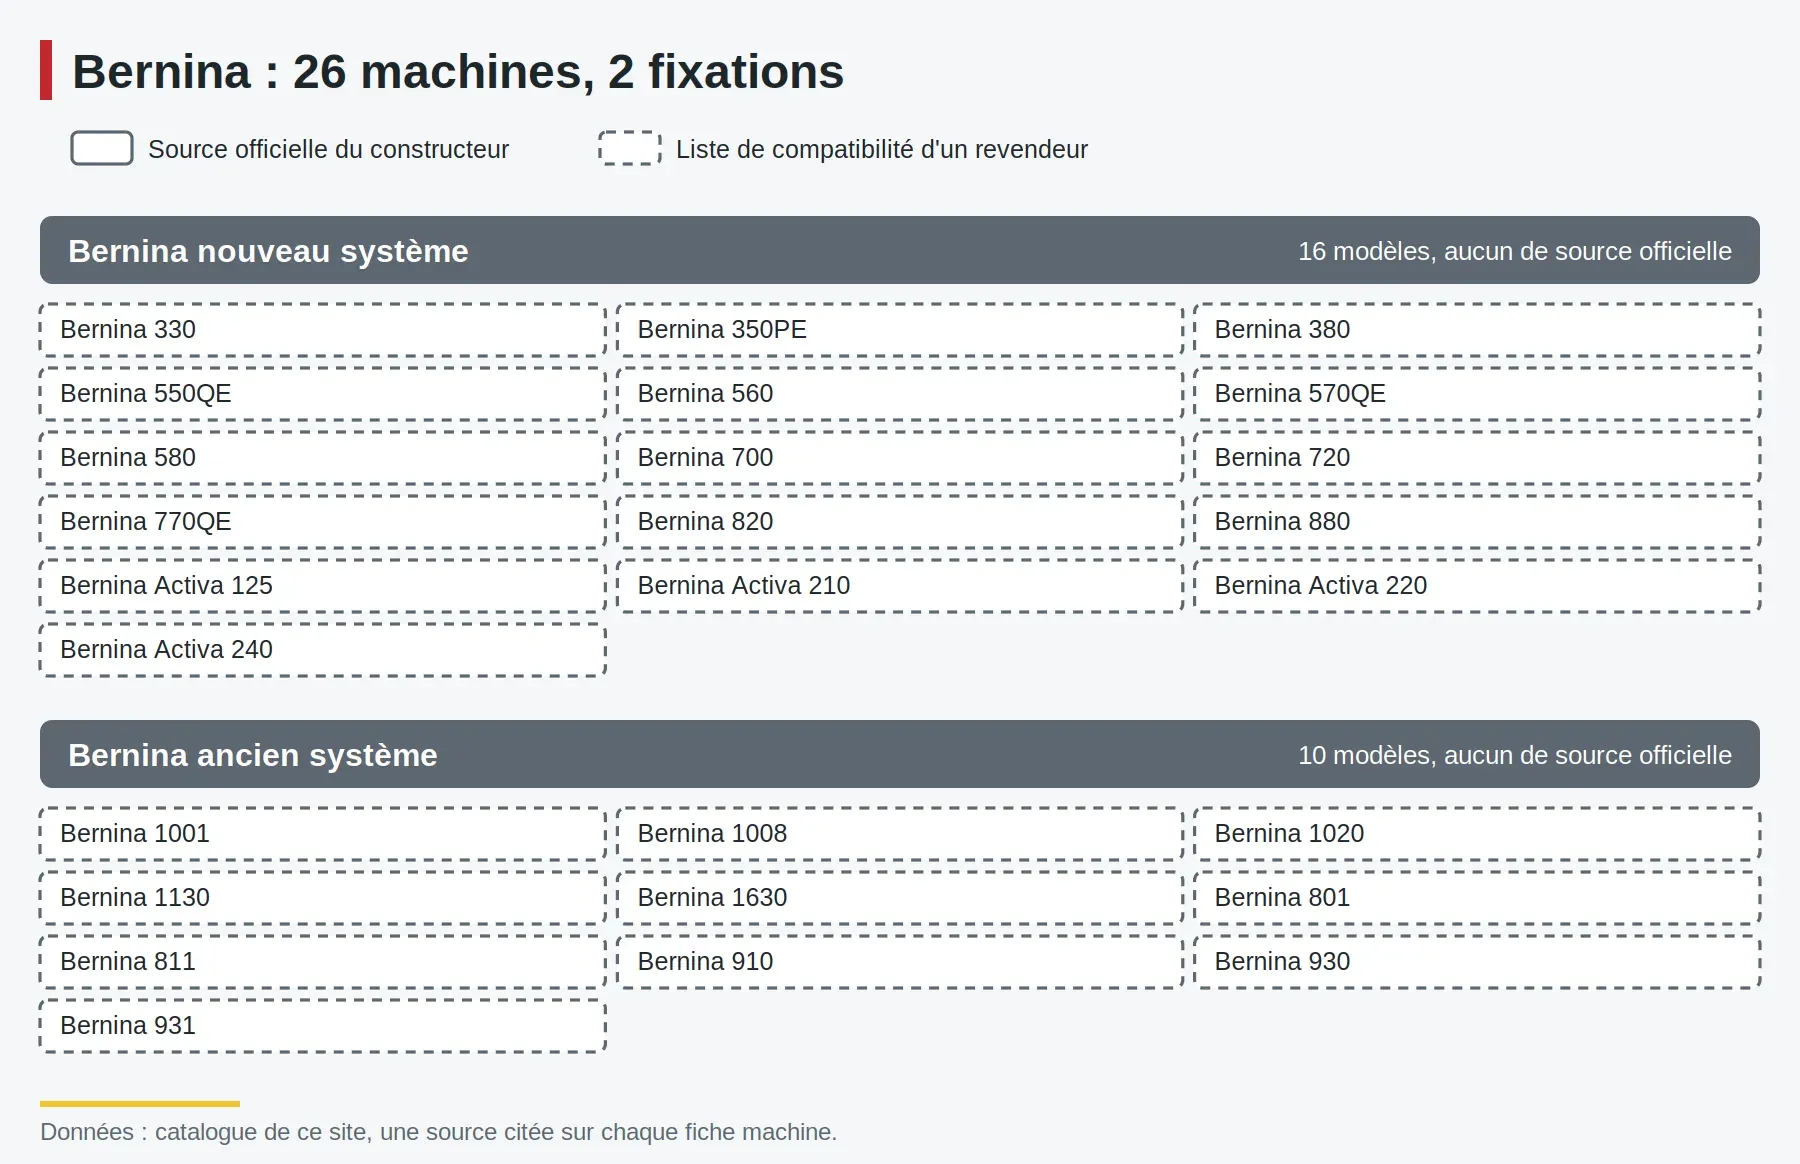The height and width of the screenshot is (1164, 1800).
Task: Click on Bernina 1130
Action: pos(323,898)
